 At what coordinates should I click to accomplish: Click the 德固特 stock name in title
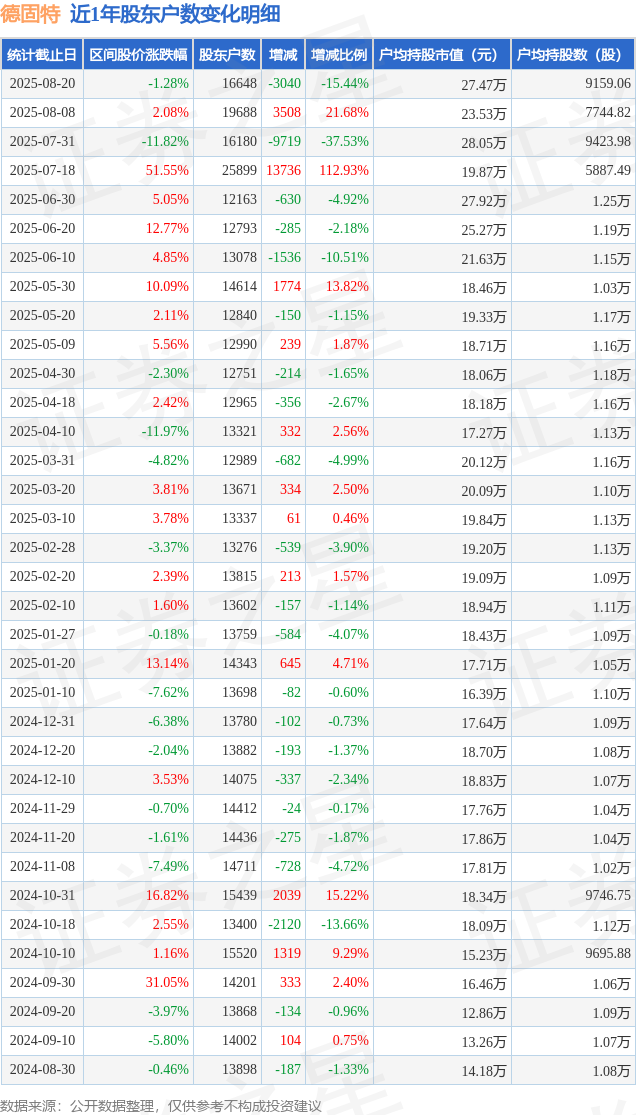click(31, 14)
